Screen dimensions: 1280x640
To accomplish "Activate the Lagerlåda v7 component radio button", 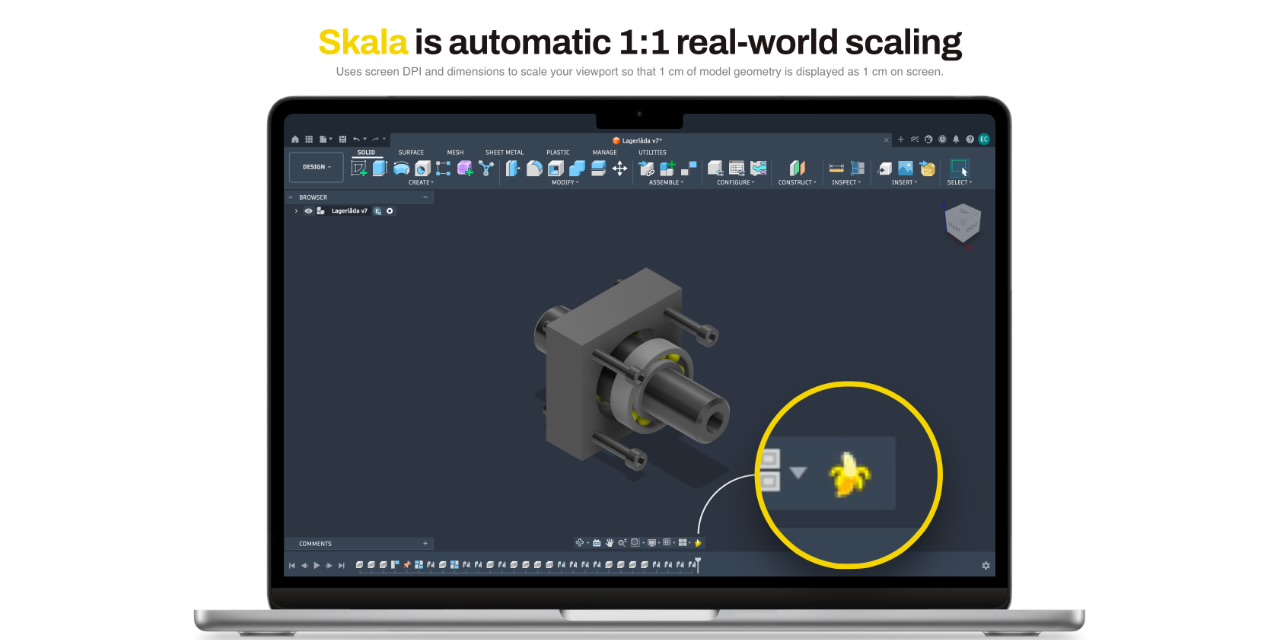I will click(390, 211).
